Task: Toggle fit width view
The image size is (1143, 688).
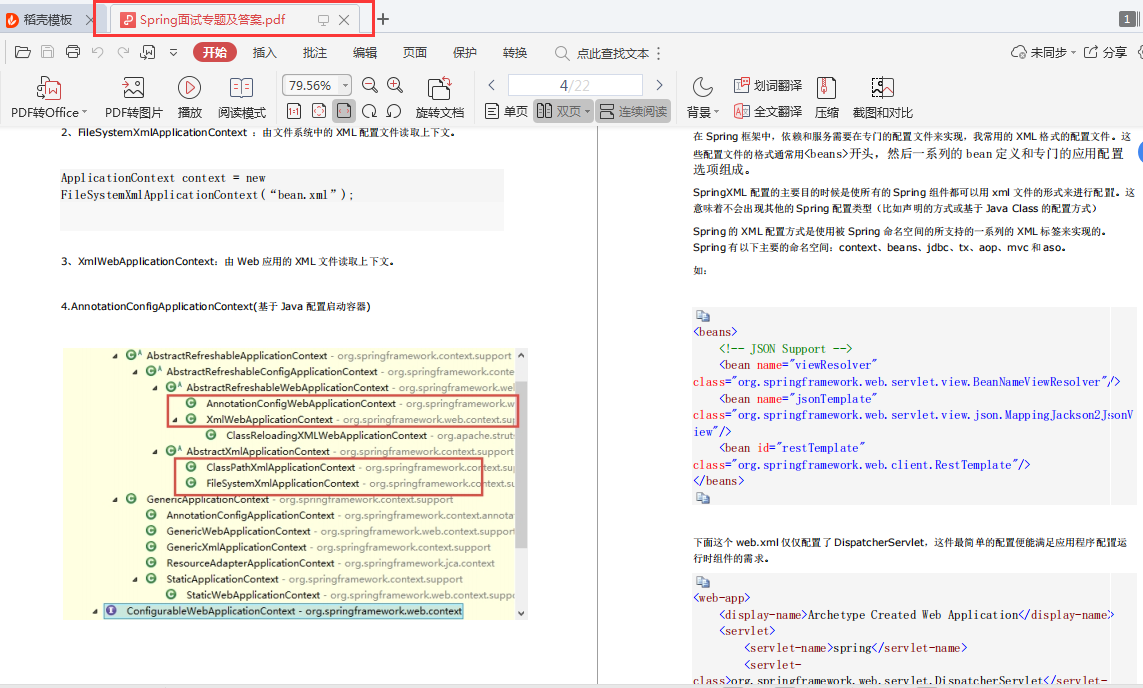Action: [x=344, y=112]
